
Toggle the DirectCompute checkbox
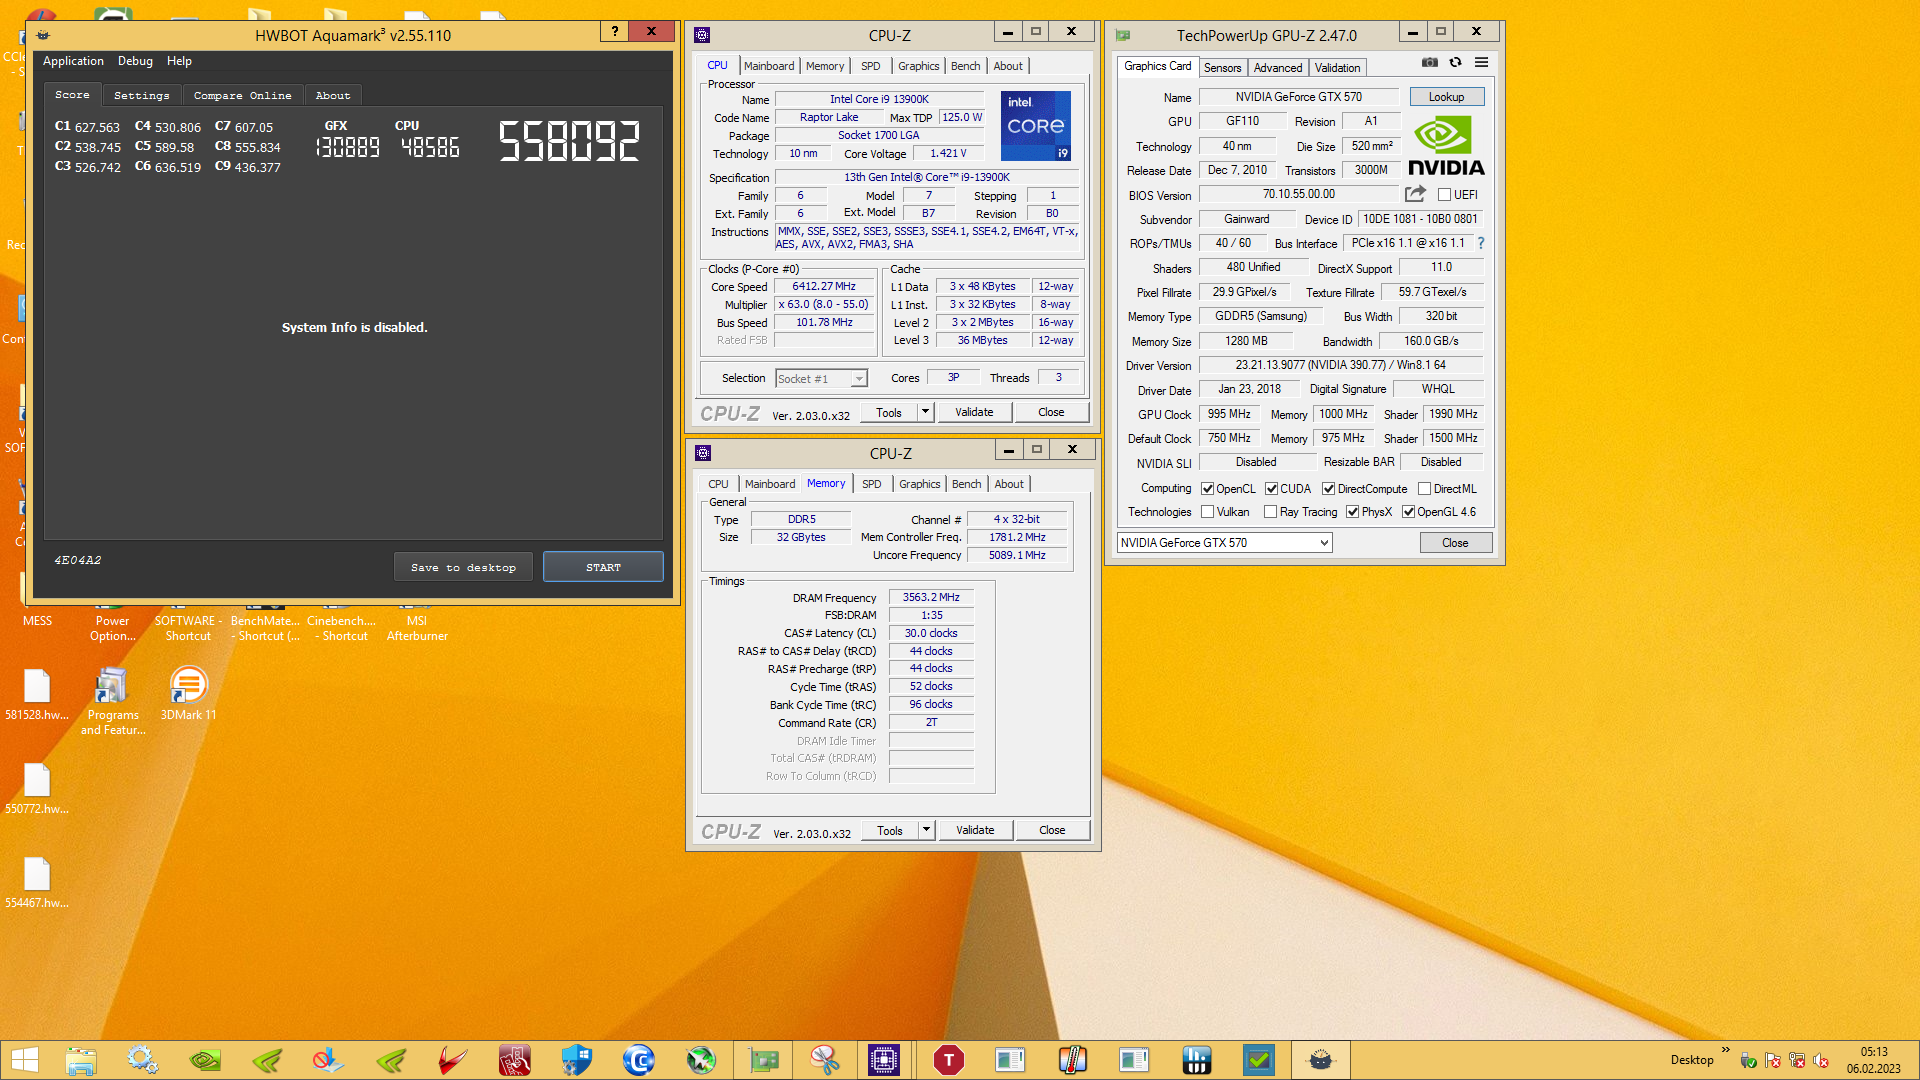[x=1328, y=489]
